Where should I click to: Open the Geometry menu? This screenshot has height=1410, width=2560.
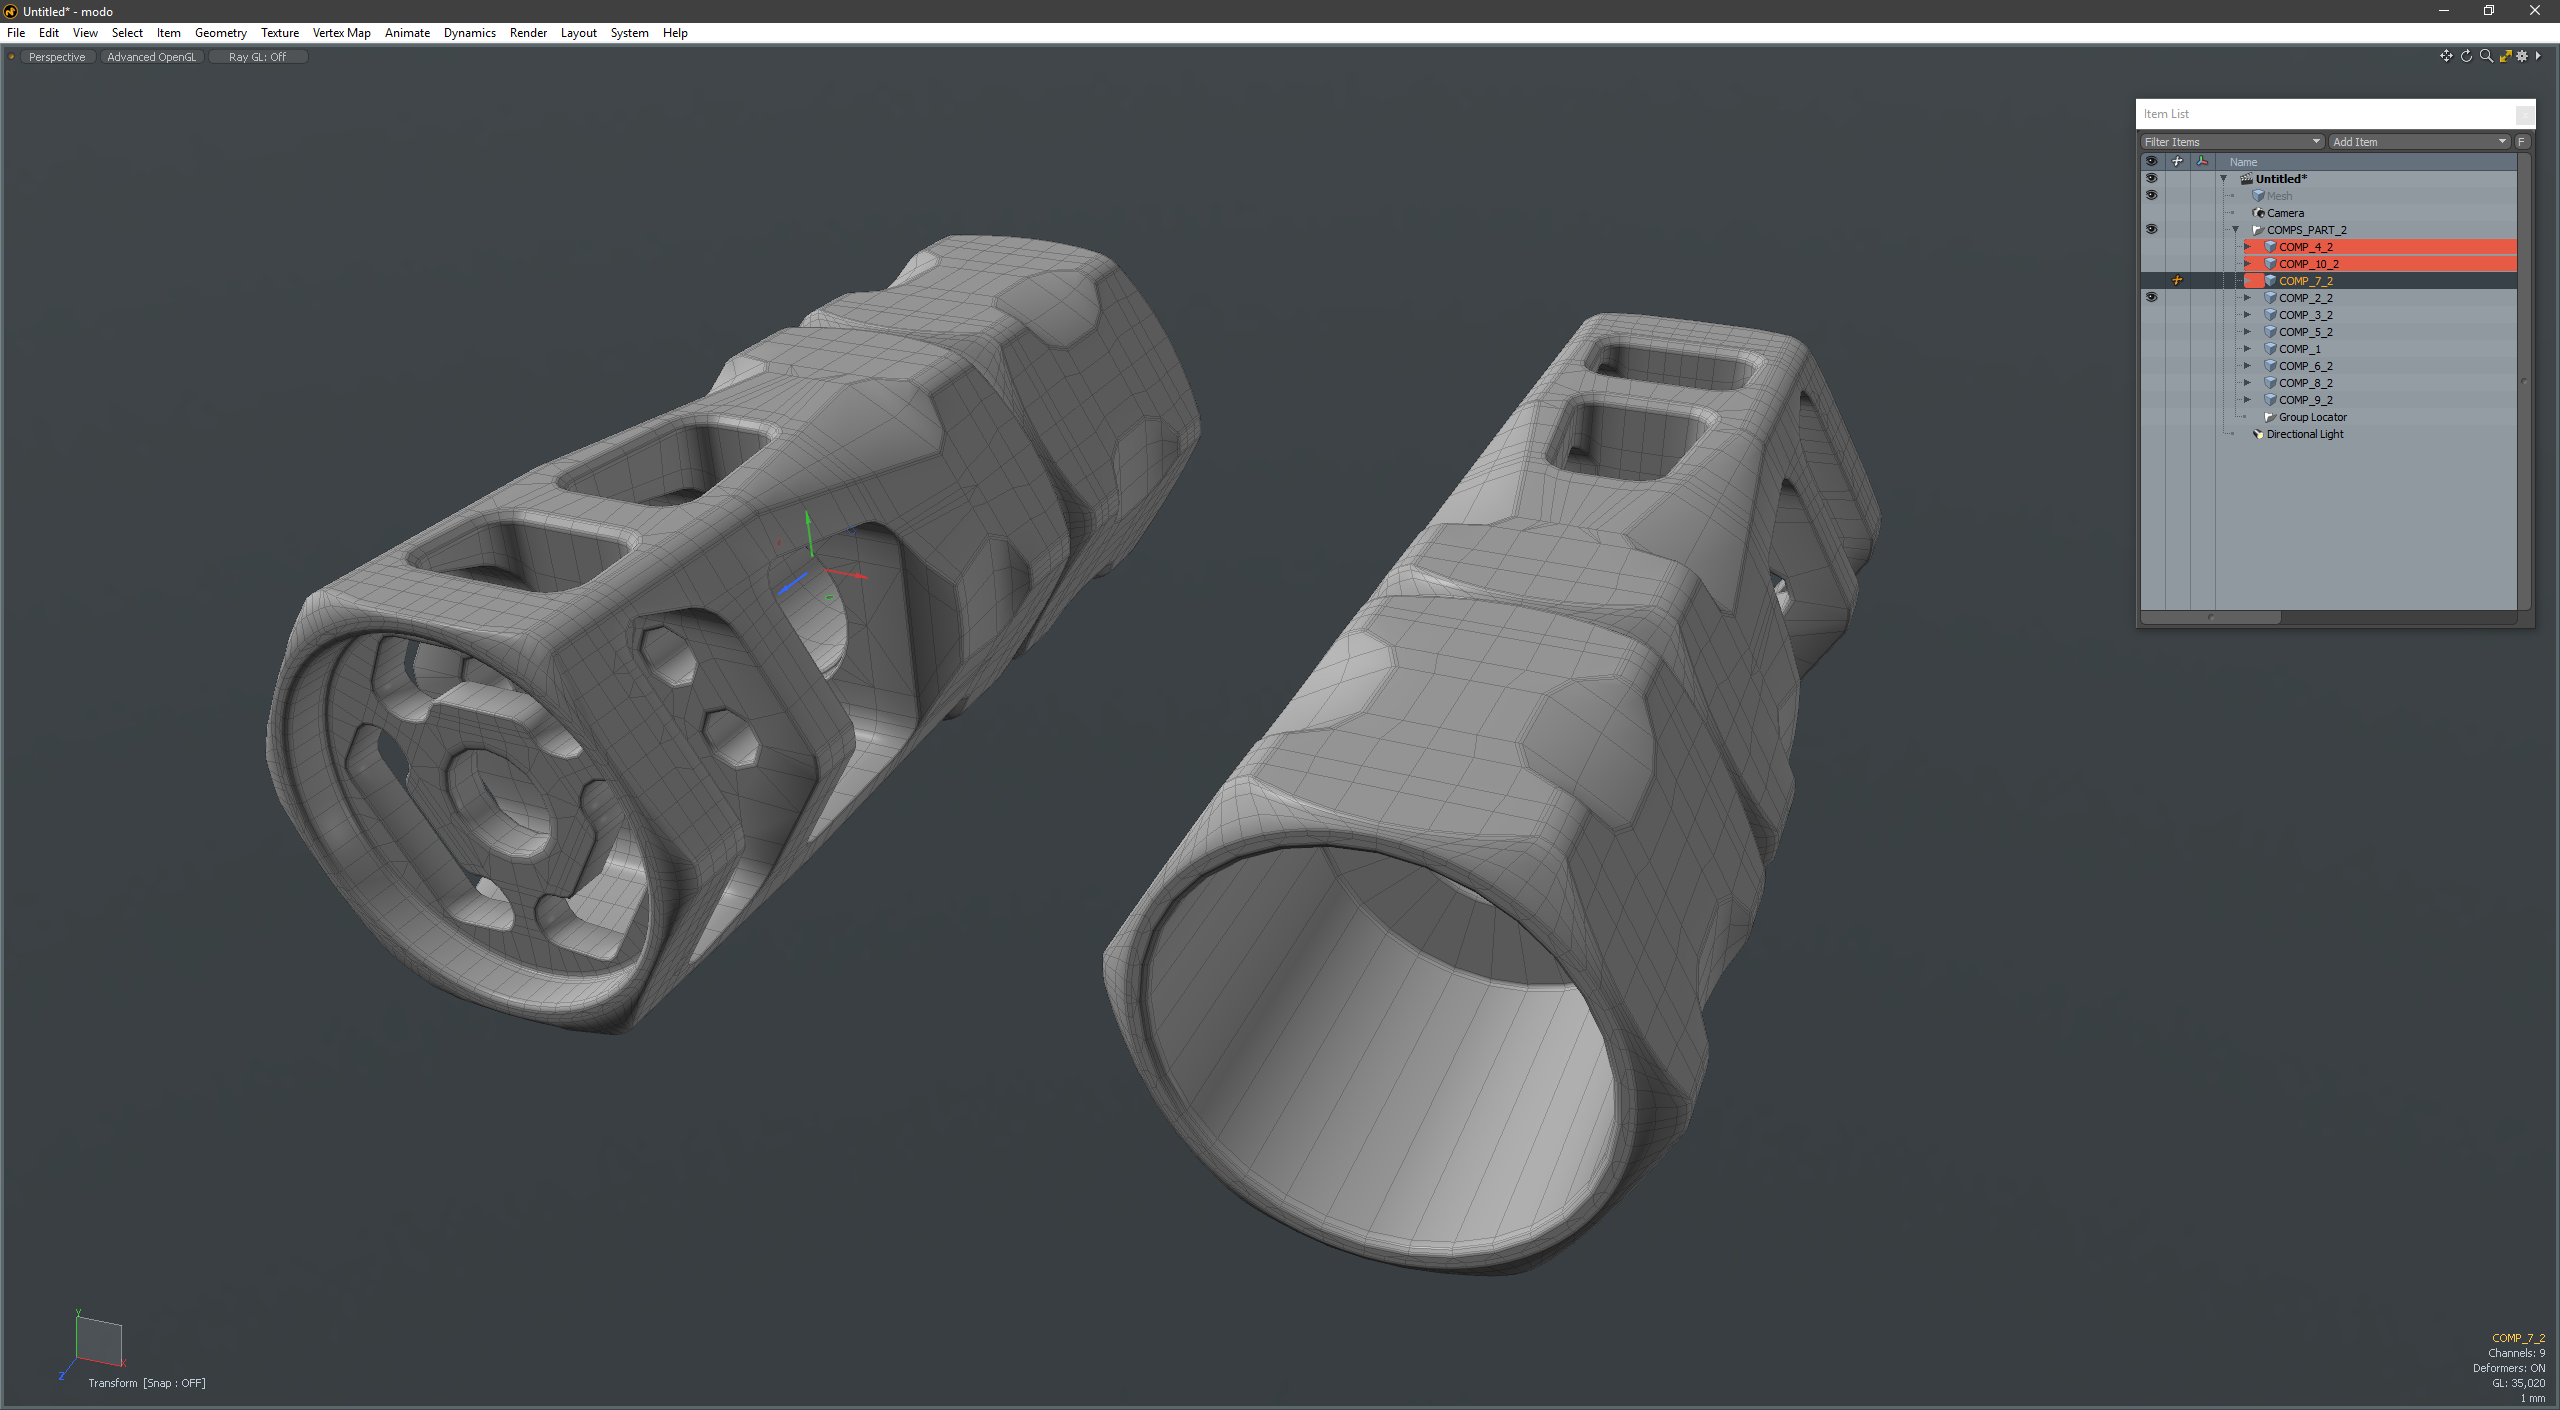[220, 33]
